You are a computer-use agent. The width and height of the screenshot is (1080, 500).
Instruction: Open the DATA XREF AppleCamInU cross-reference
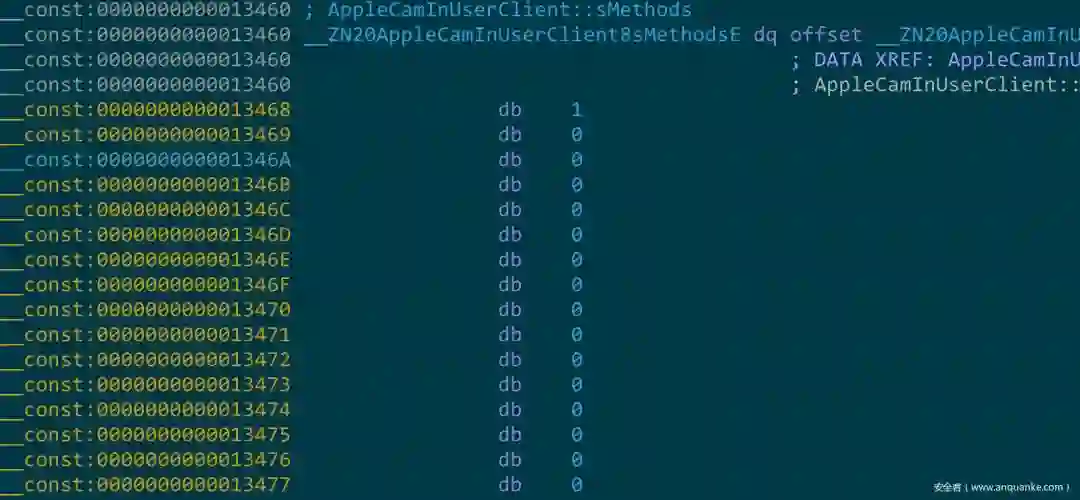935,61
